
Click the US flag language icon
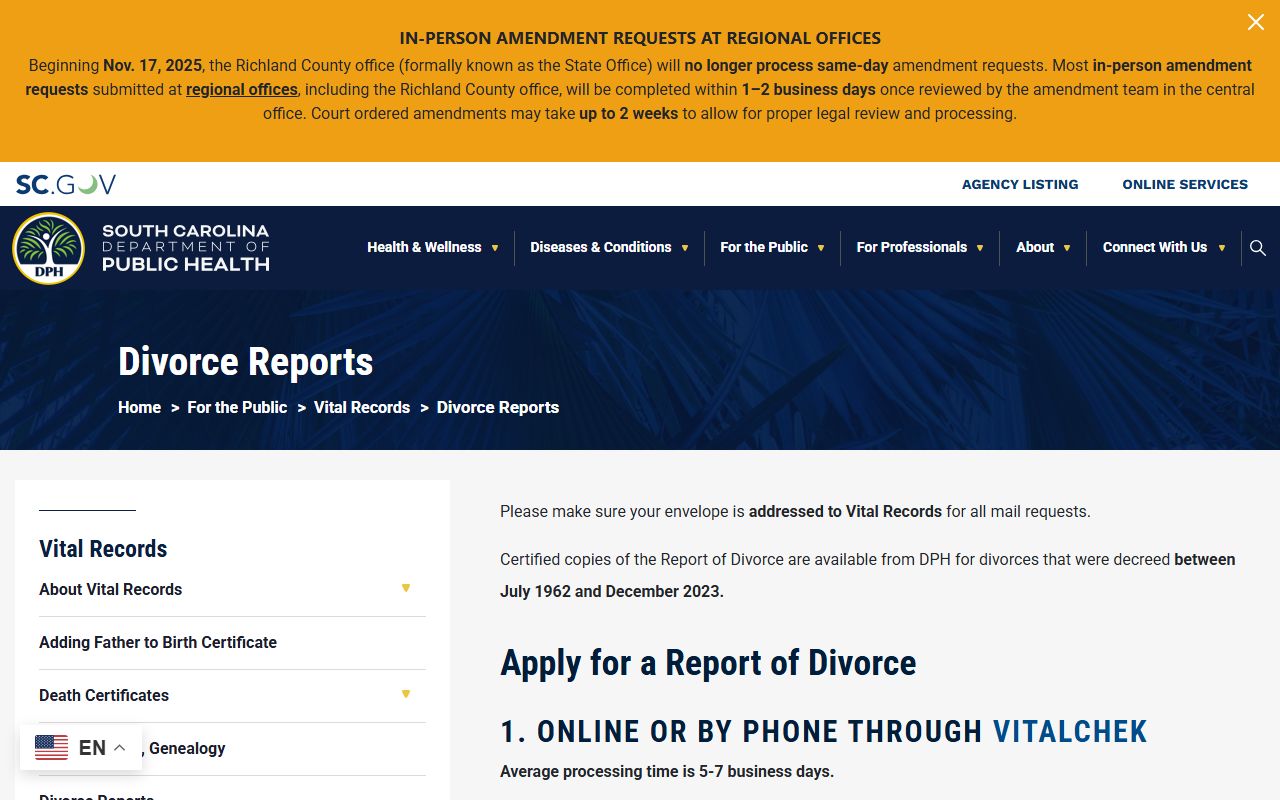[52, 747]
